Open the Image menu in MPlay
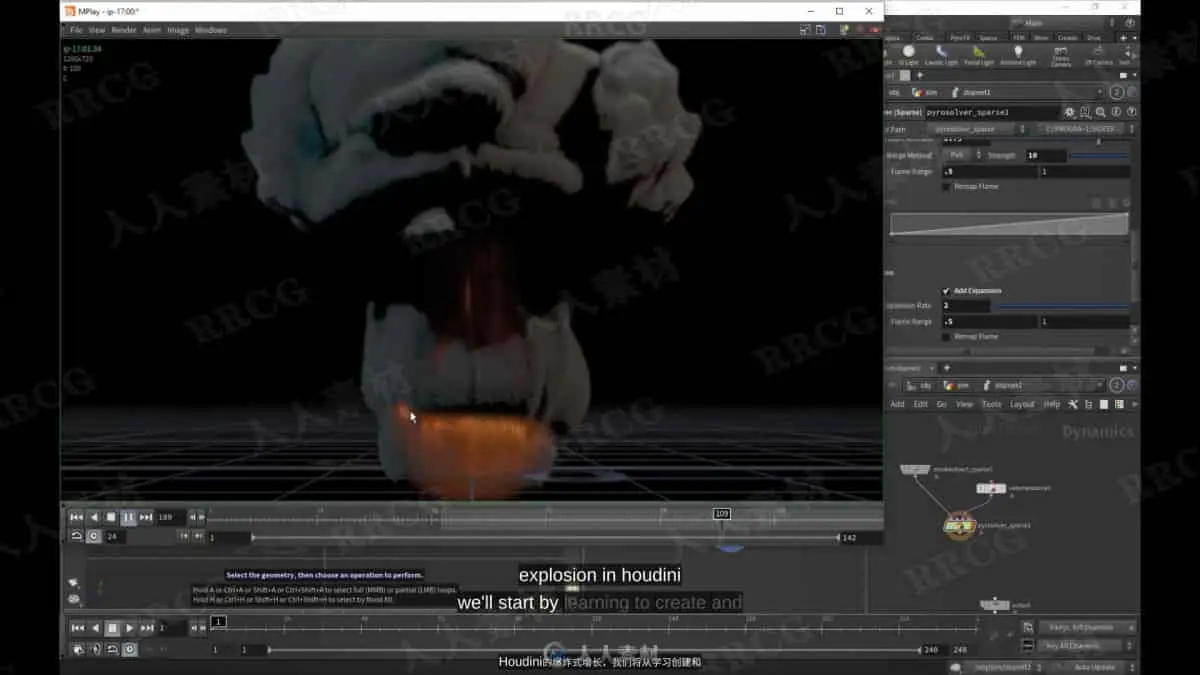 [178, 30]
